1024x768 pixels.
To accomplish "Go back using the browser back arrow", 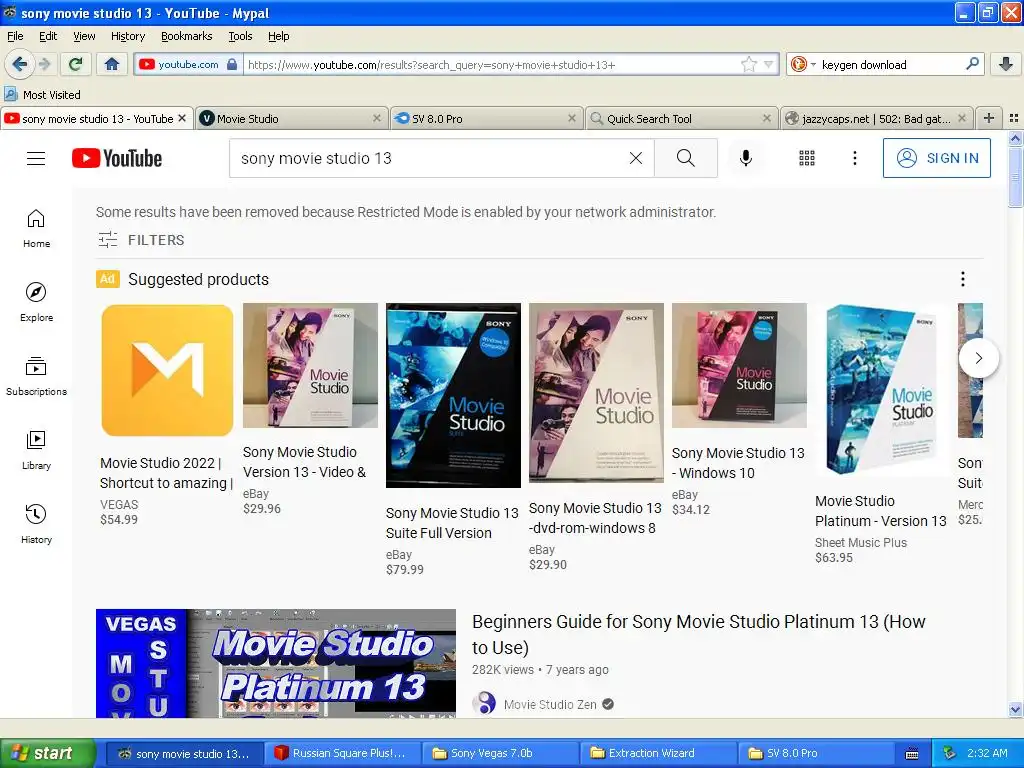I will click(x=20, y=64).
